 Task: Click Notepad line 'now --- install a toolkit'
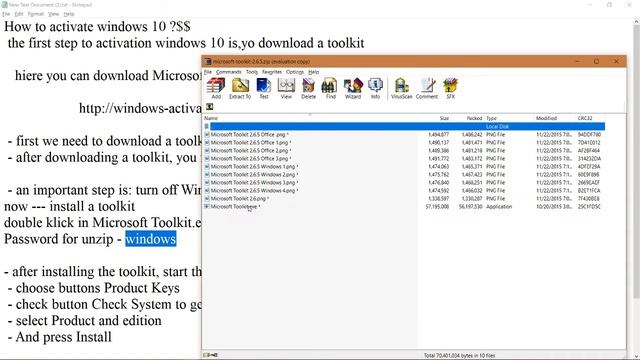(x=69, y=206)
